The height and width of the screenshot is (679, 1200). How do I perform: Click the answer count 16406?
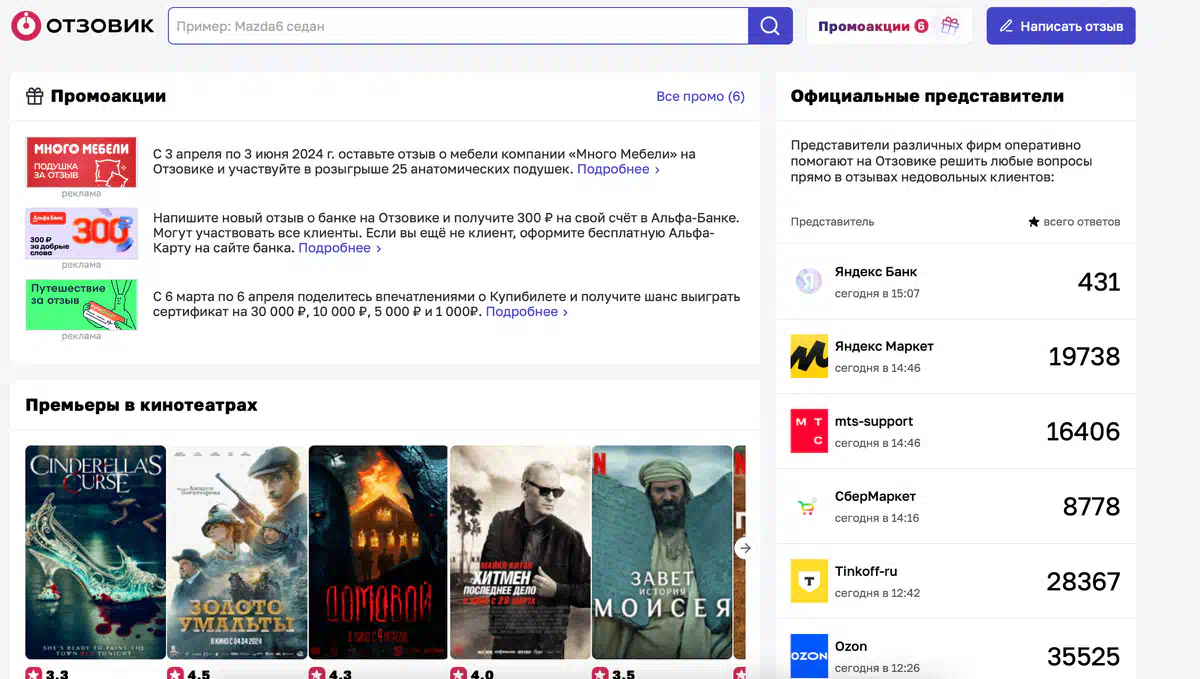(x=1083, y=432)
